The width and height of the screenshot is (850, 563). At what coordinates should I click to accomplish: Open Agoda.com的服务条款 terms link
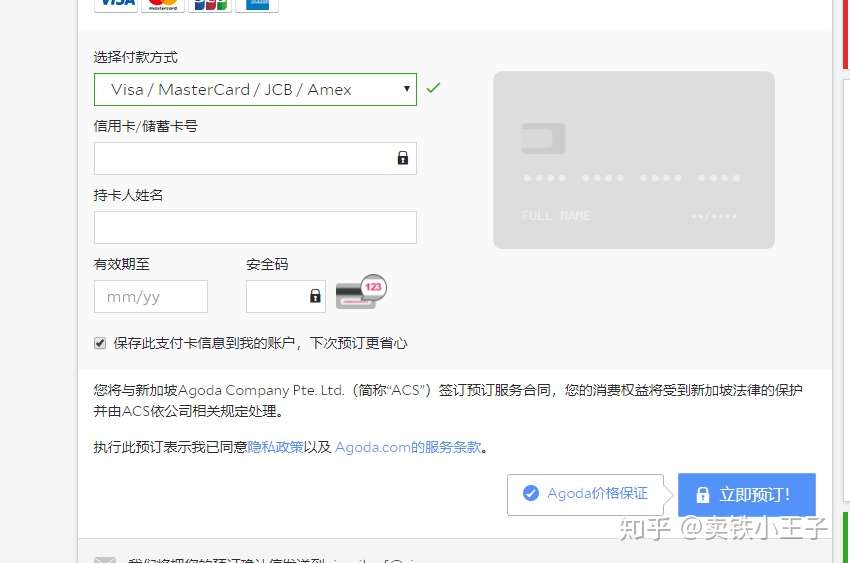coord(408,447)
